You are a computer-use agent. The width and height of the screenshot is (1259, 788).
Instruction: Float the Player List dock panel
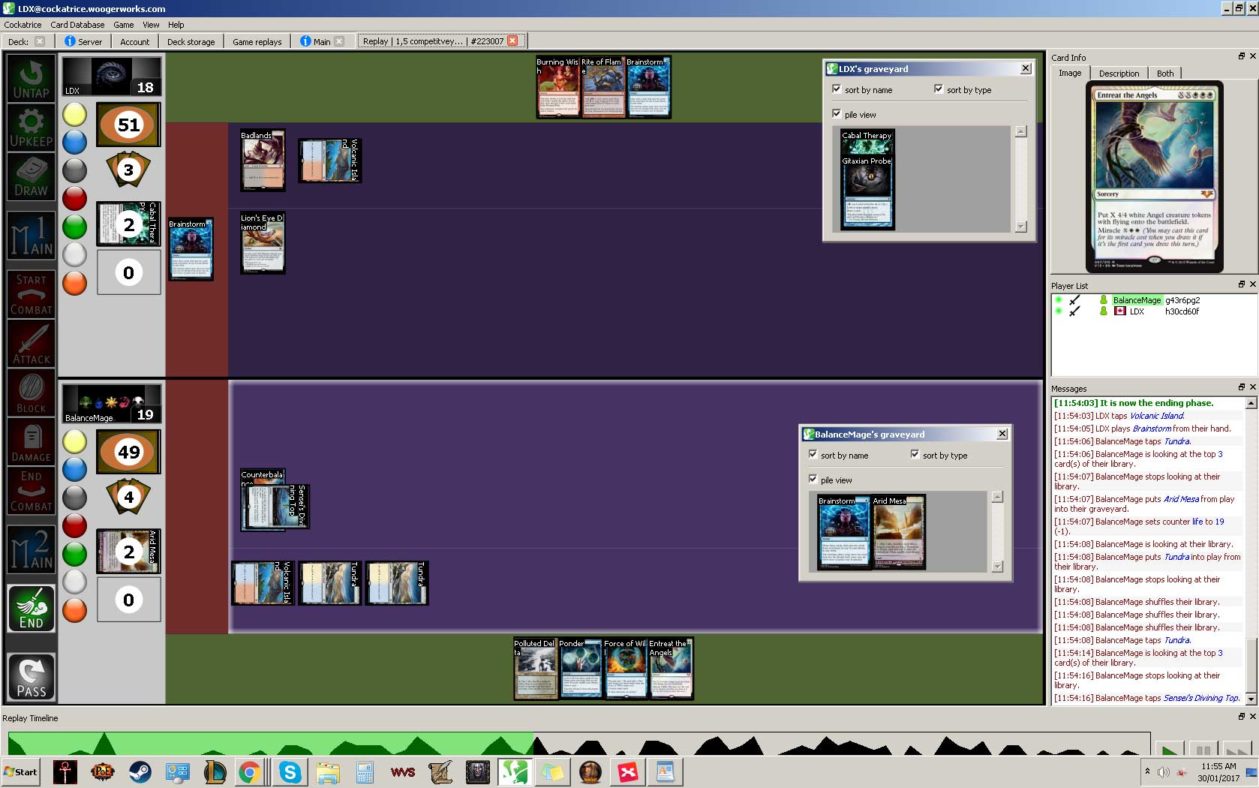pos(1240,285)
